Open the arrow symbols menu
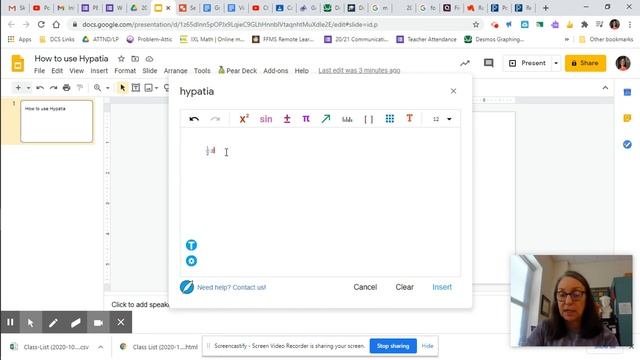 click(326, 119)
